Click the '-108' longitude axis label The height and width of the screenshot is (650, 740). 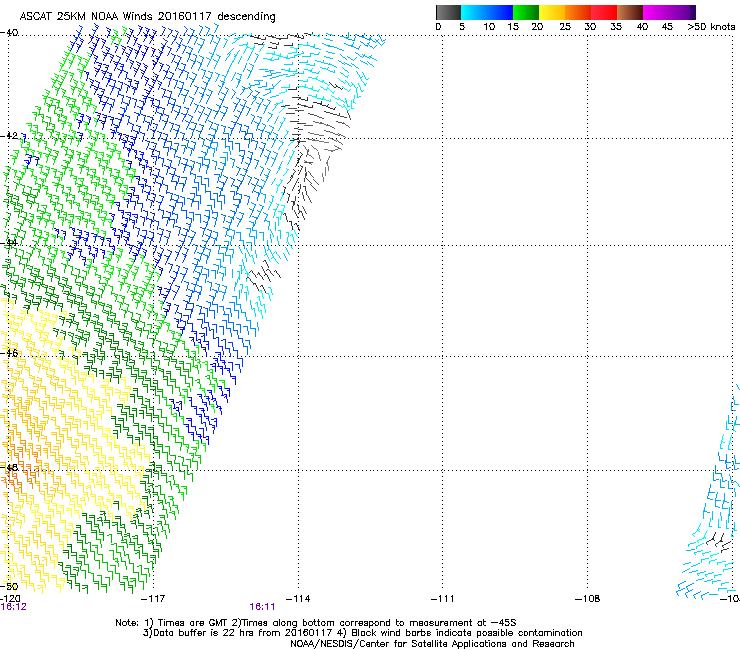click(x=588, y=599)
